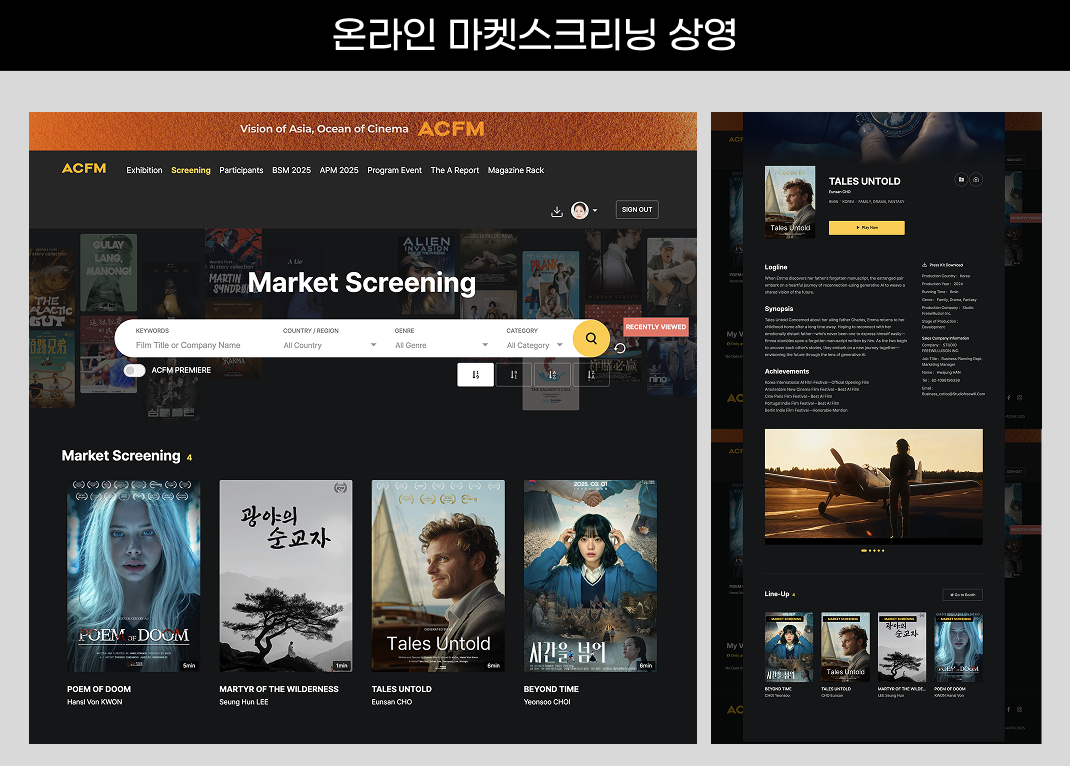1070x766 pixels.
Task: Open BSM 2025 menu item
Action: click(291, 171)
